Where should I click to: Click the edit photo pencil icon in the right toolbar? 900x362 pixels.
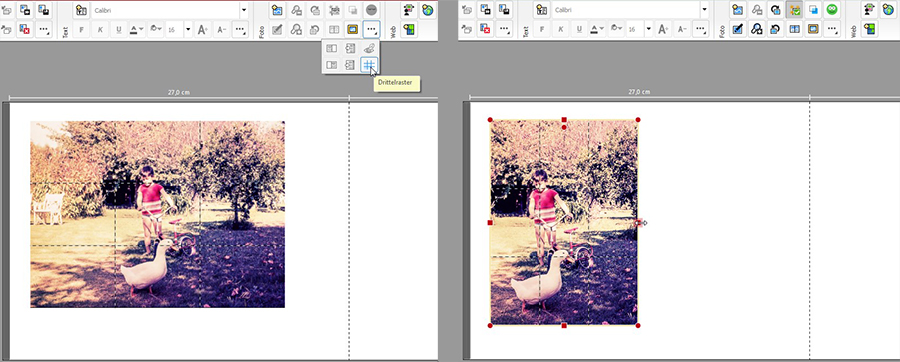pos(738,29)
